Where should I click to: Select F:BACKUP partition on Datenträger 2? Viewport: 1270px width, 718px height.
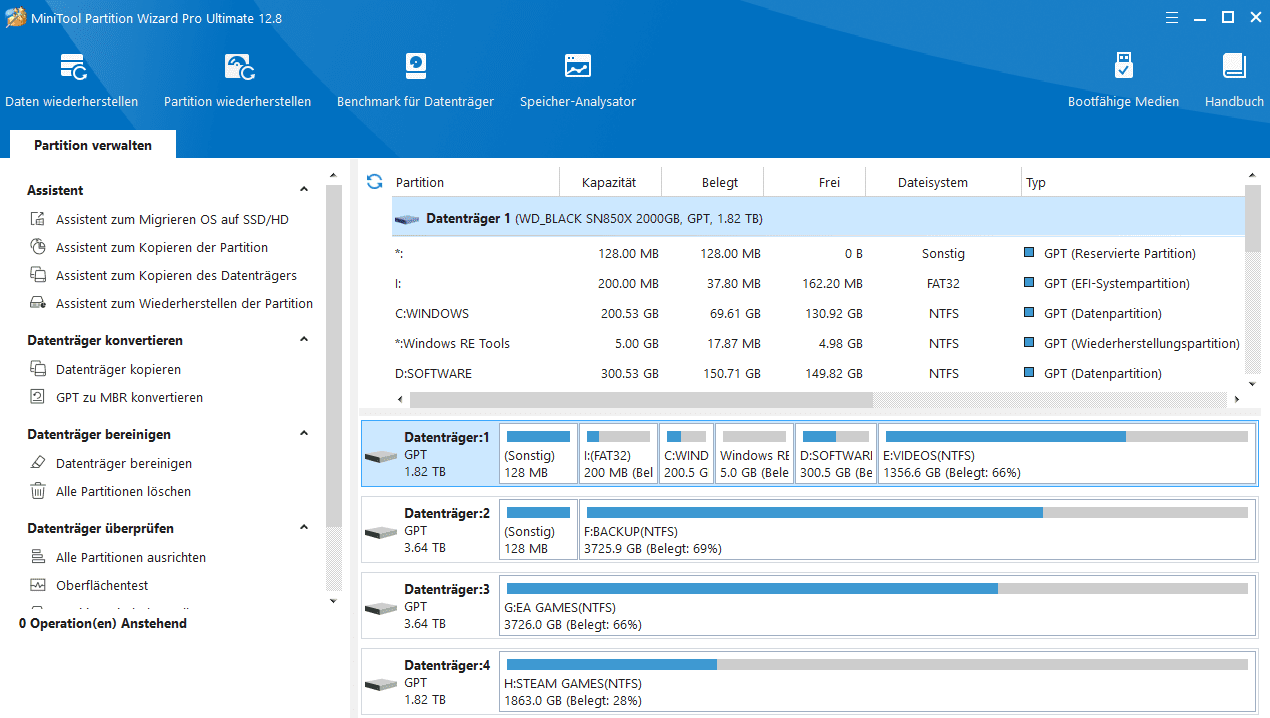tap(916, 530)
